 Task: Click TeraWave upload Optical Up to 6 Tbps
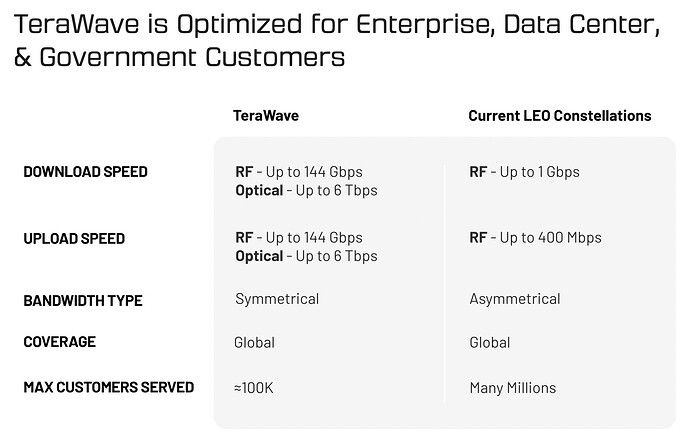click(306, 256)
